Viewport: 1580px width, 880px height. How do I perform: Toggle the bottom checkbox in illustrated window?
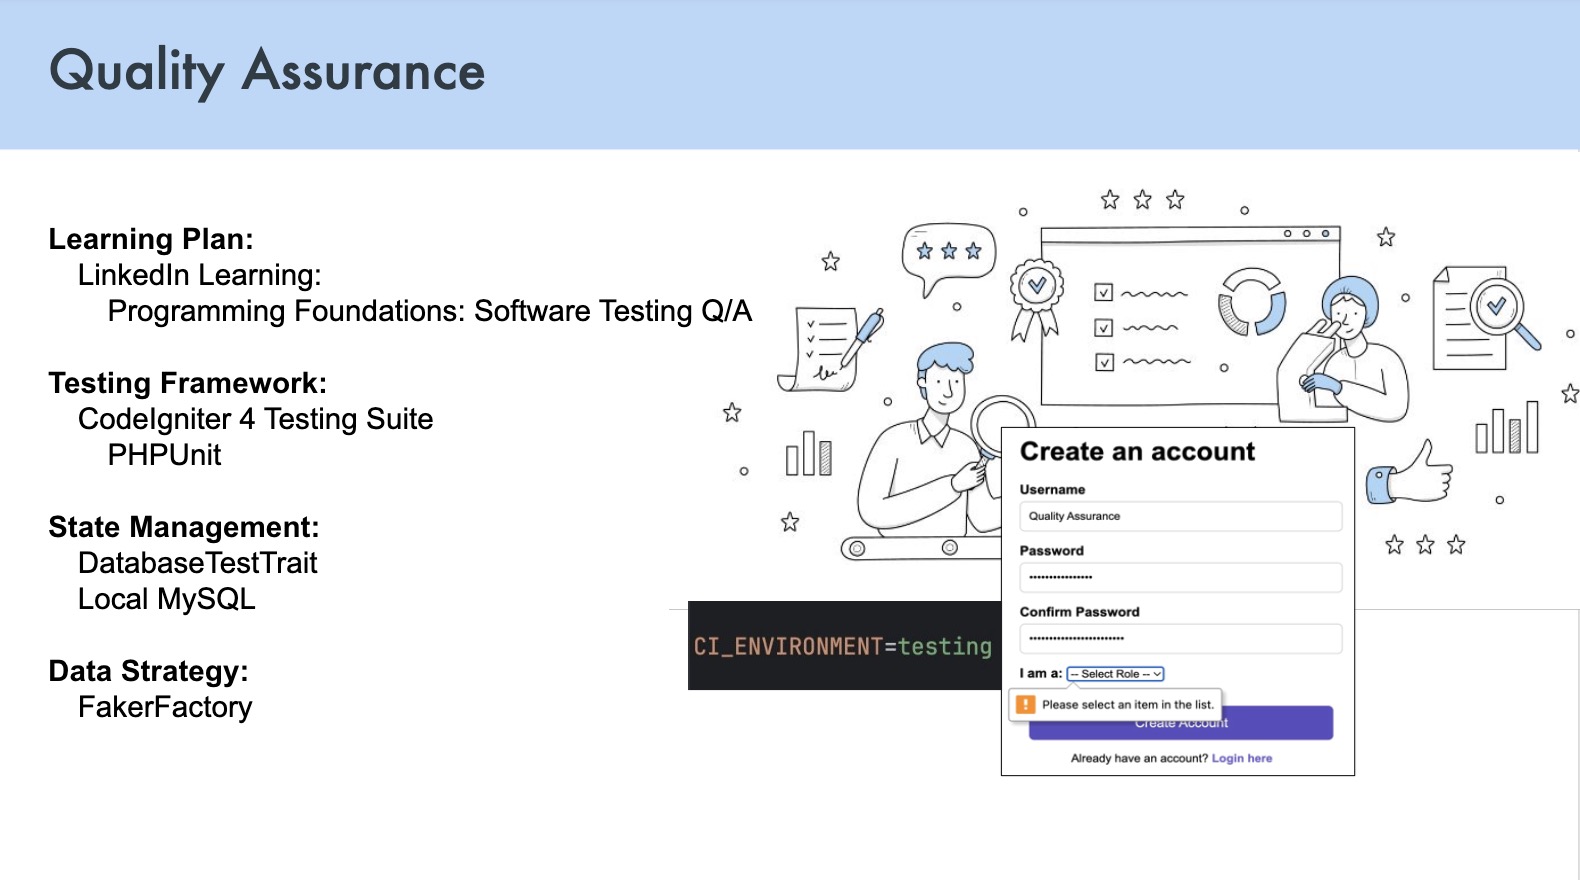tap(1104, 362)
